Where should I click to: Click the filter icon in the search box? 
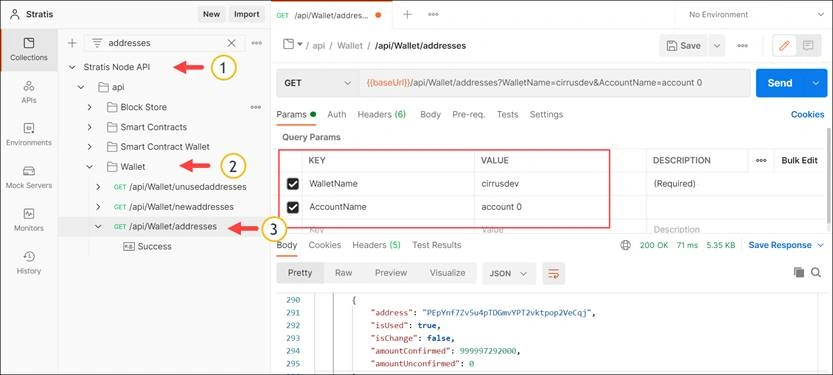[x=97, y=43]
